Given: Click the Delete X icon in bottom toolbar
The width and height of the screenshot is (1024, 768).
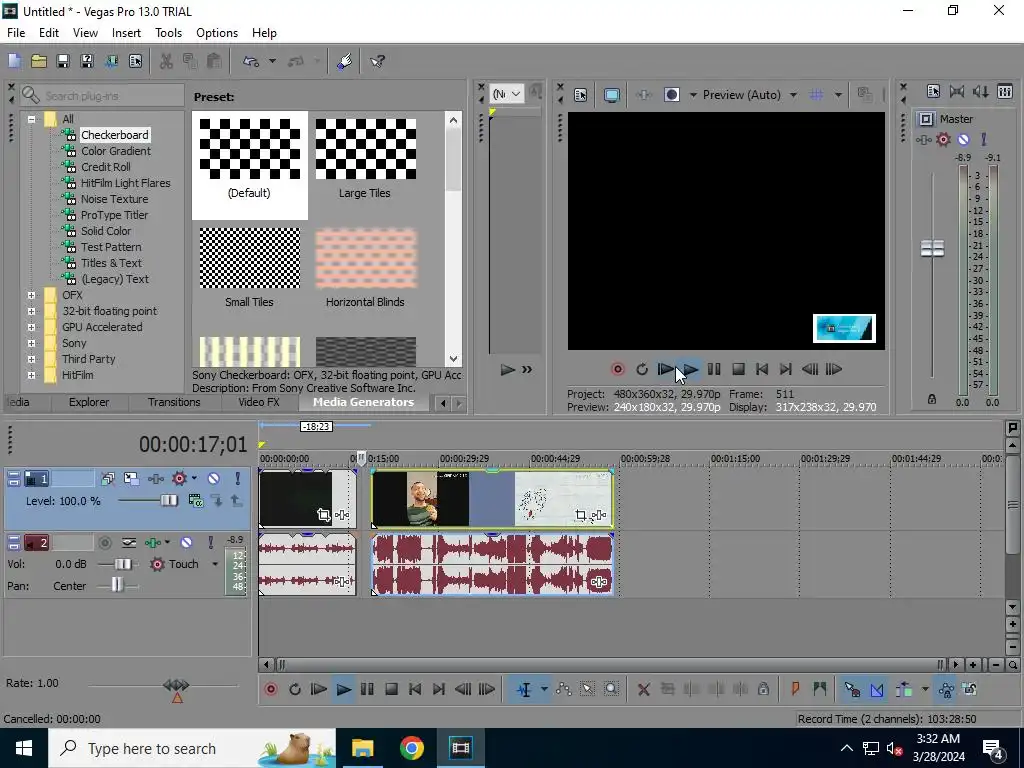Looking at the screenshot, I should 643,690.
